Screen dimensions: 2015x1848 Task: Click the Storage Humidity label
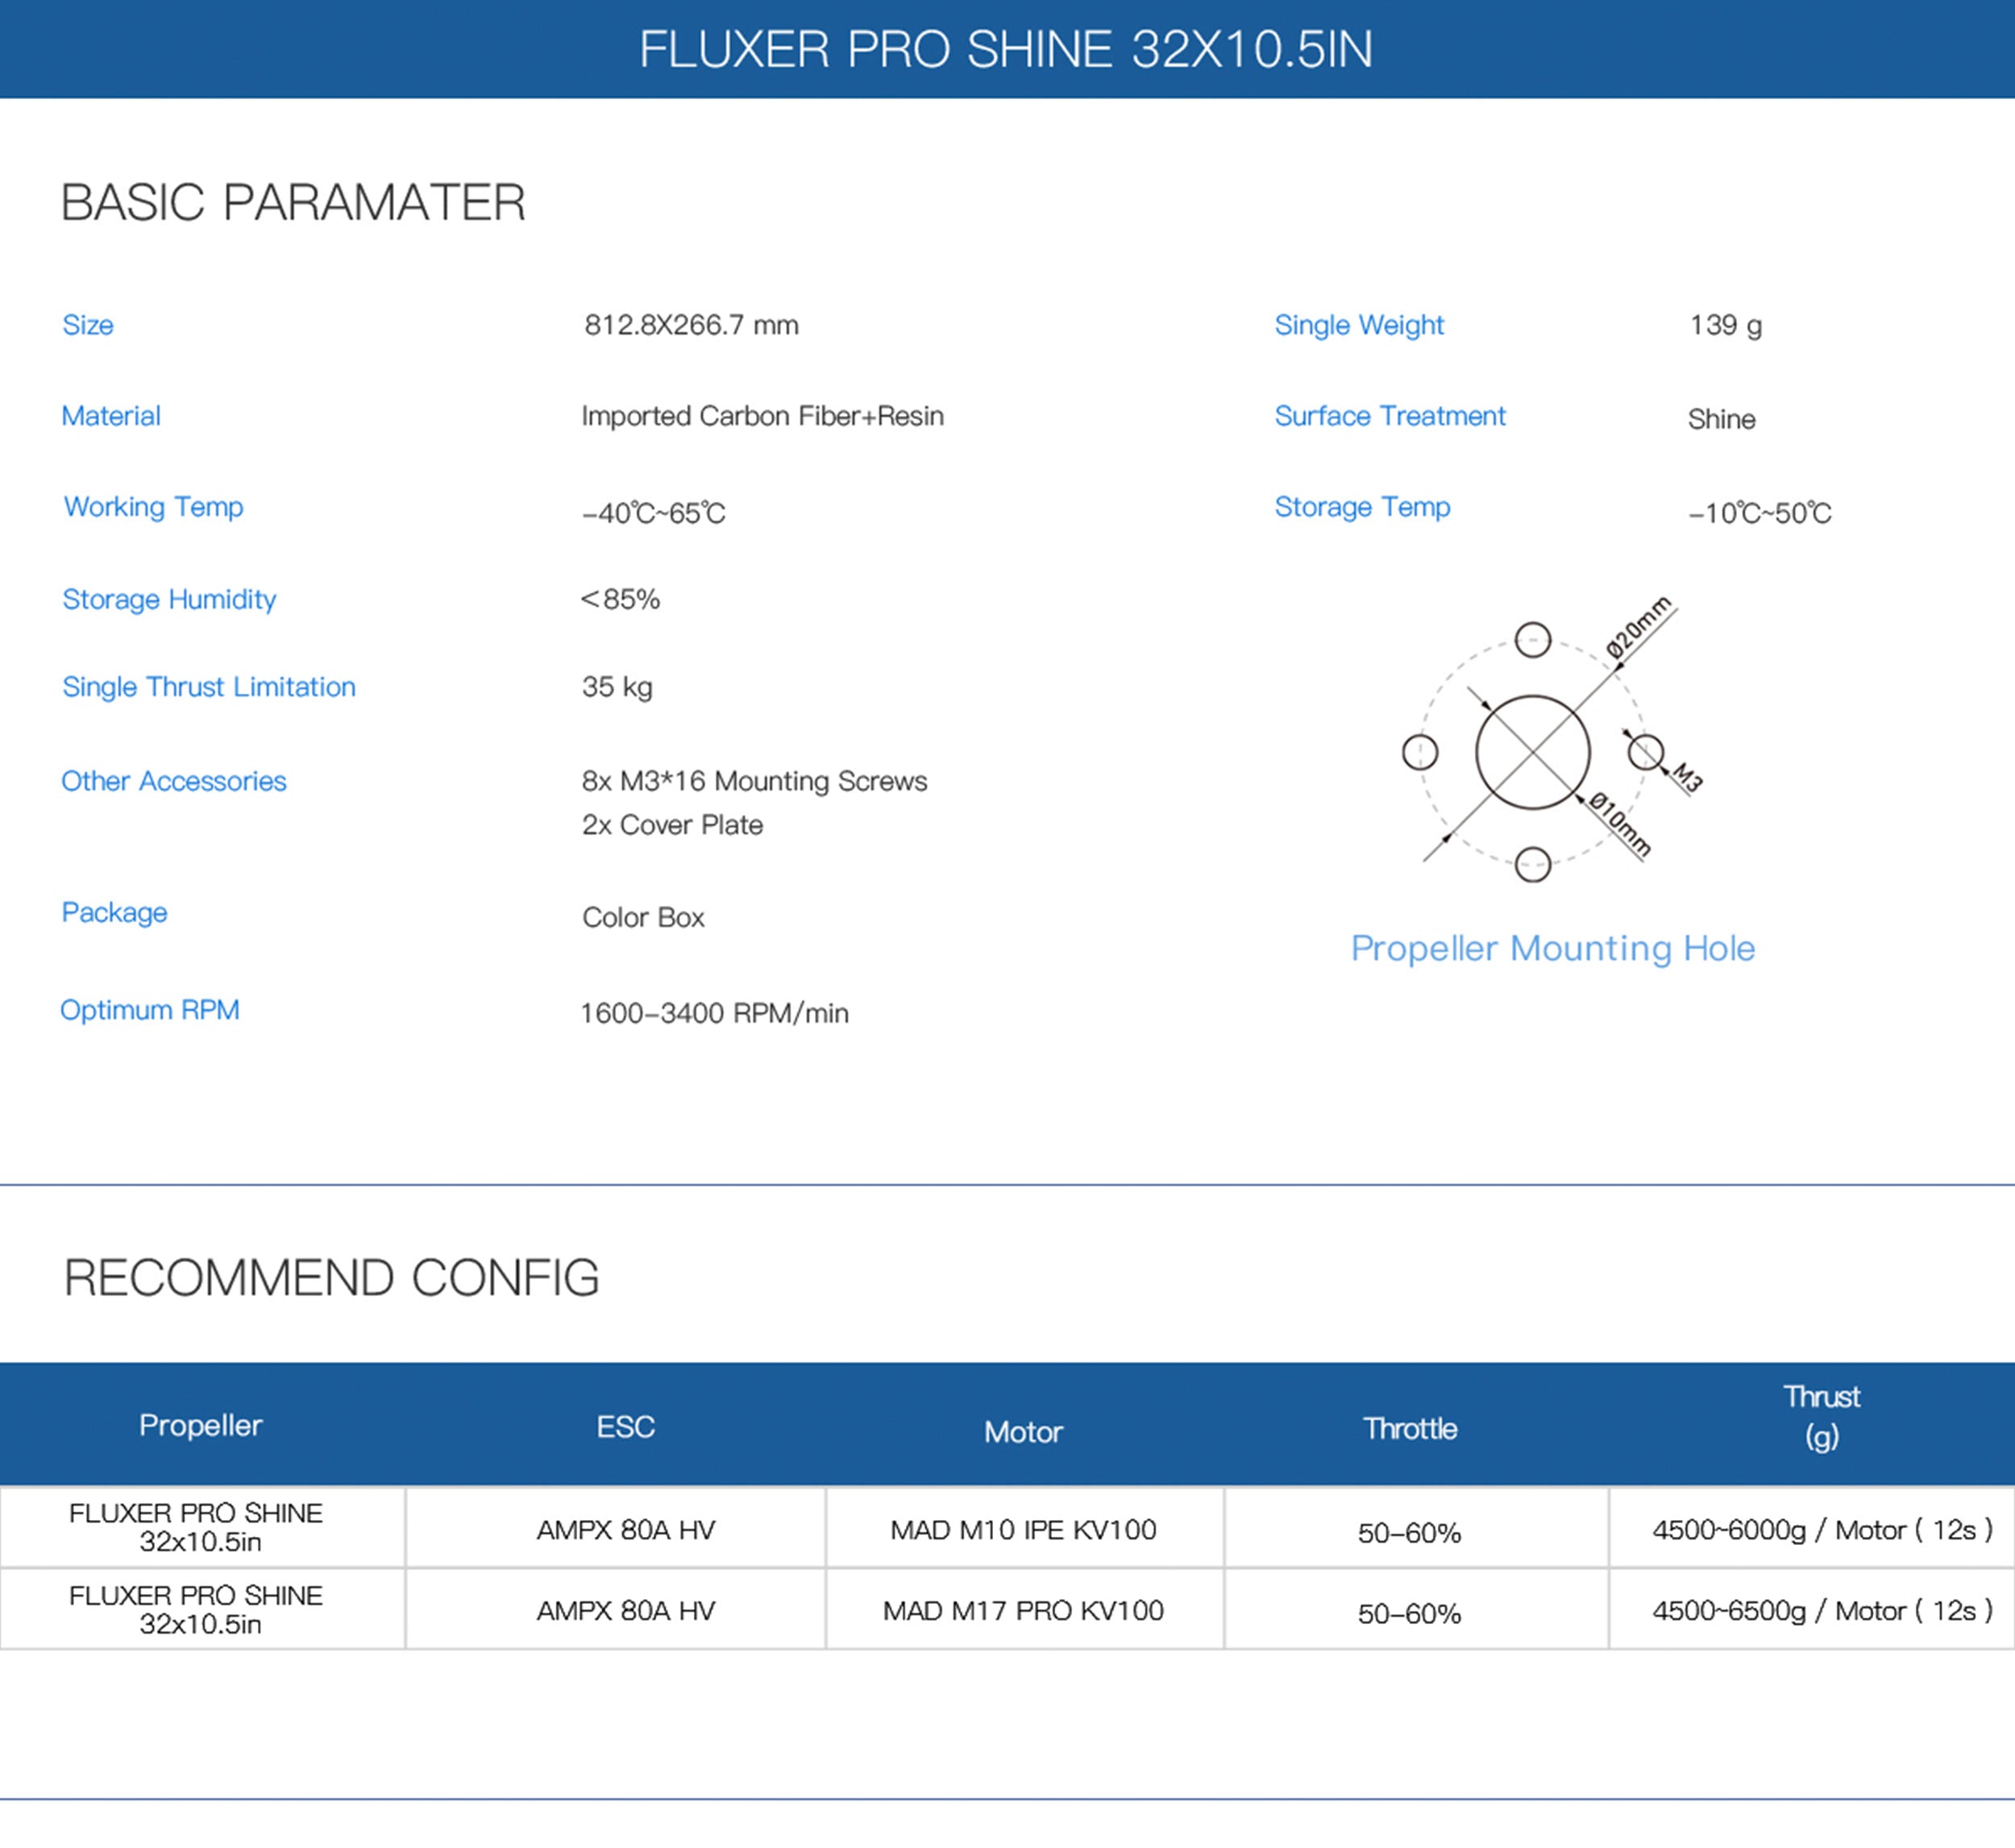point(169,599)
